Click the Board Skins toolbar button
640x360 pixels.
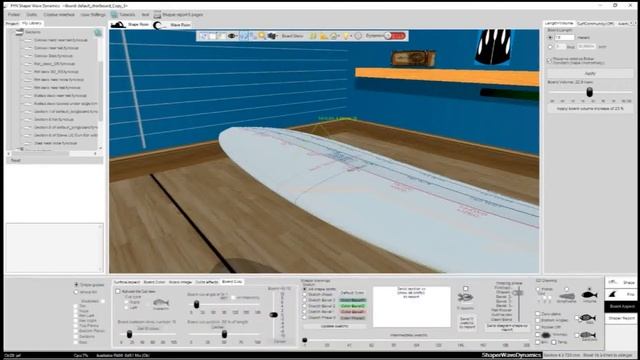point(293,36)
